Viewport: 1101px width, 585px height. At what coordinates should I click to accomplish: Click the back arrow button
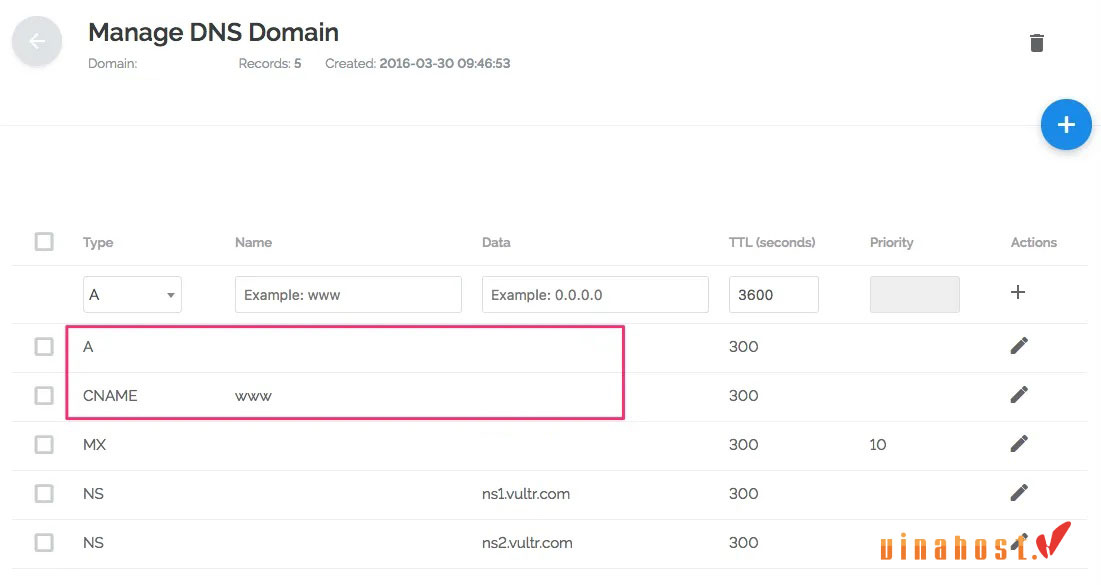tap(37, 42)
